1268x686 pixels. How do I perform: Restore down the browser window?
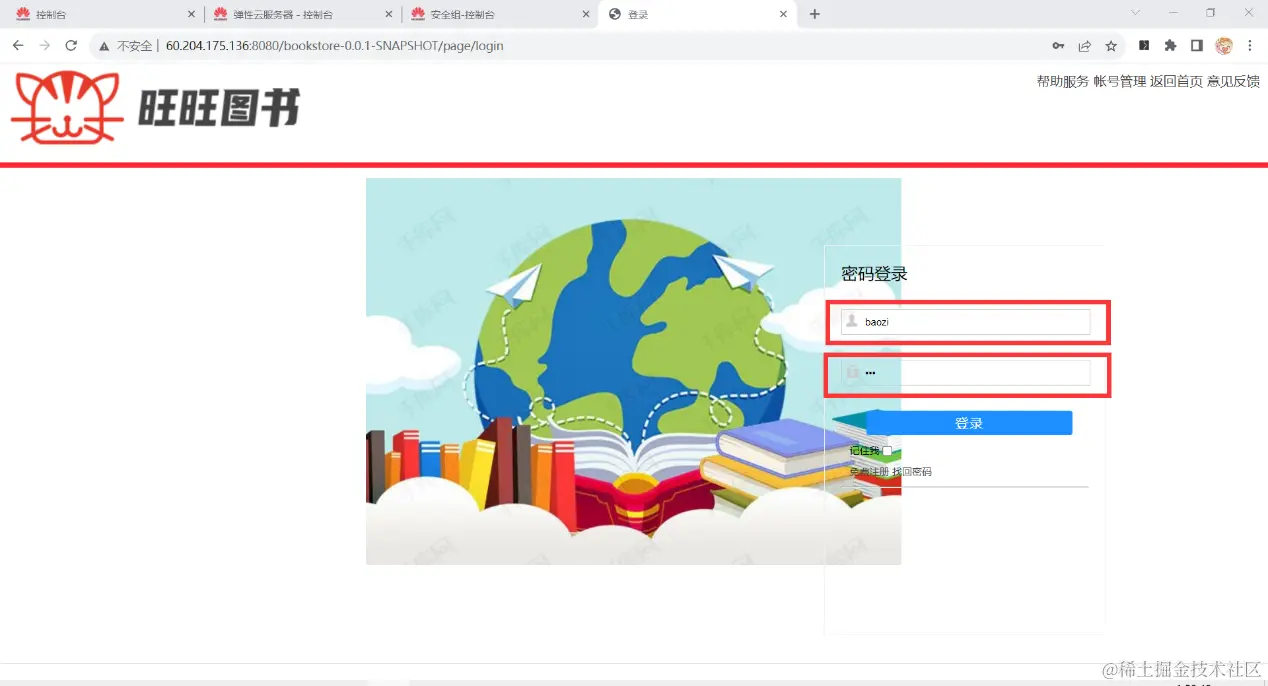[1210, 13]
